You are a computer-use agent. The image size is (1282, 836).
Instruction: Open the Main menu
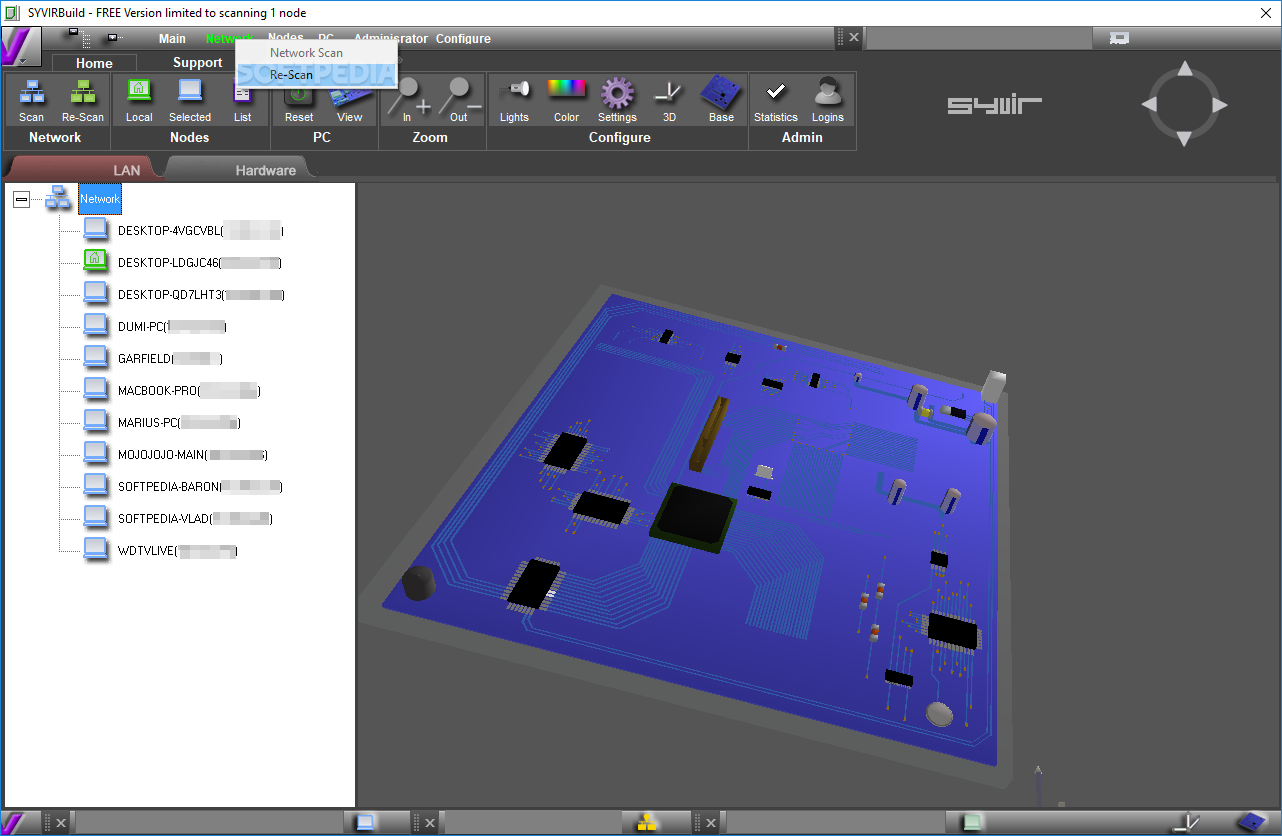(x=172, y=38)
